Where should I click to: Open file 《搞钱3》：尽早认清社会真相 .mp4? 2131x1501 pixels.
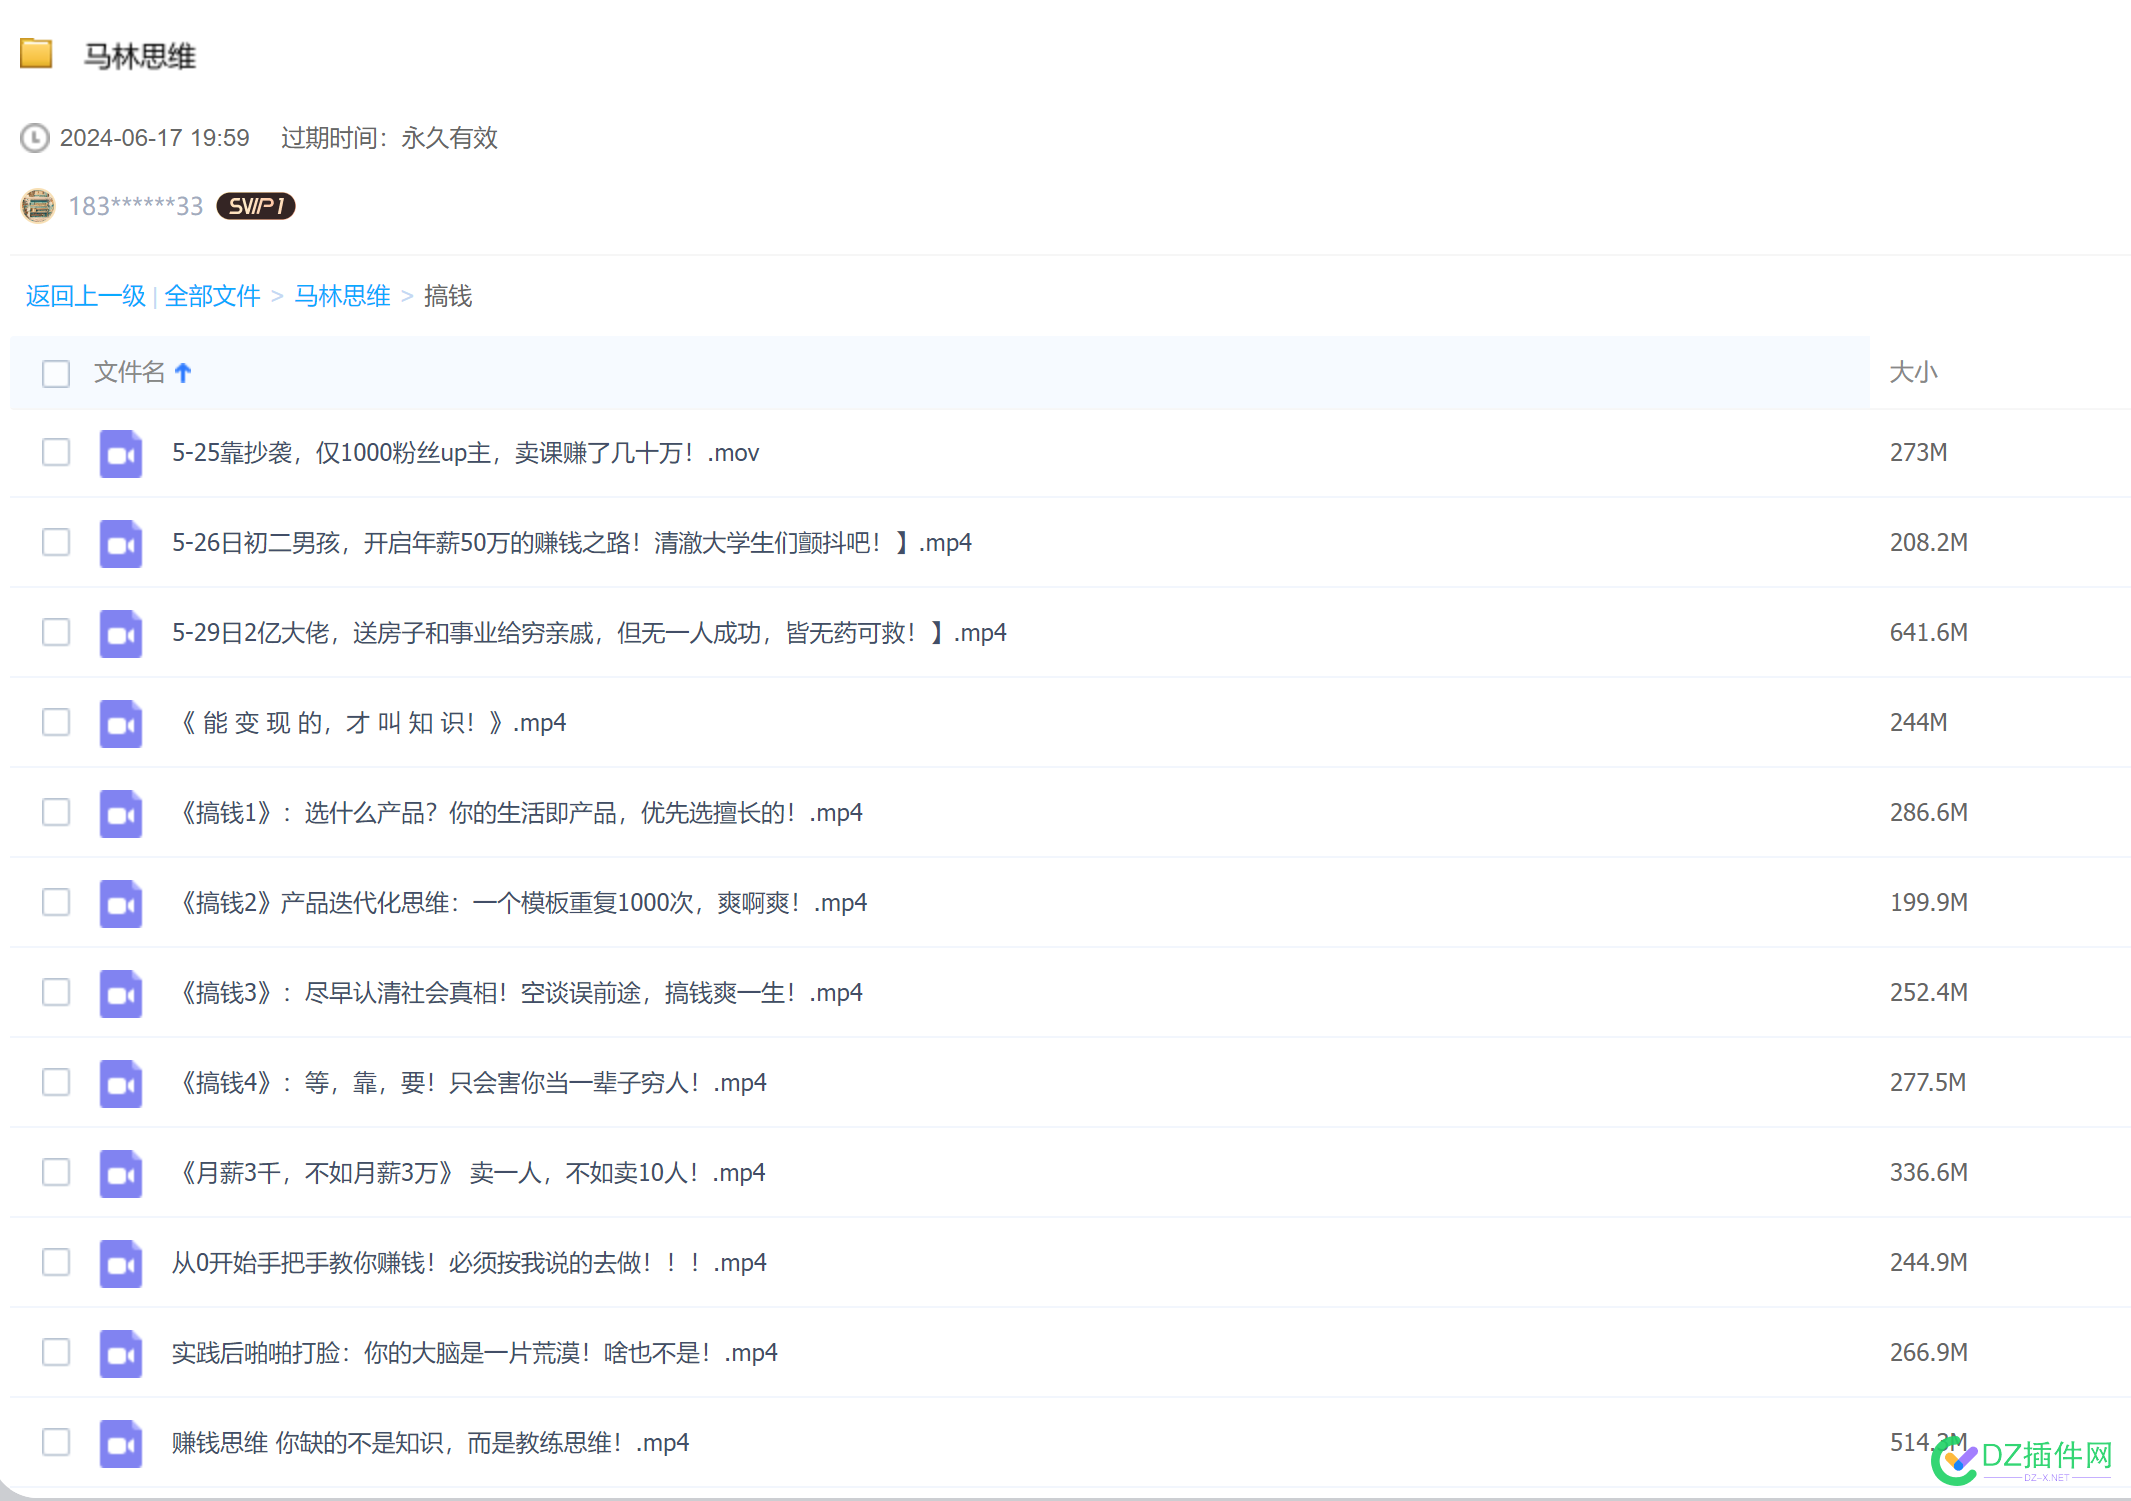tap(519, 993)
